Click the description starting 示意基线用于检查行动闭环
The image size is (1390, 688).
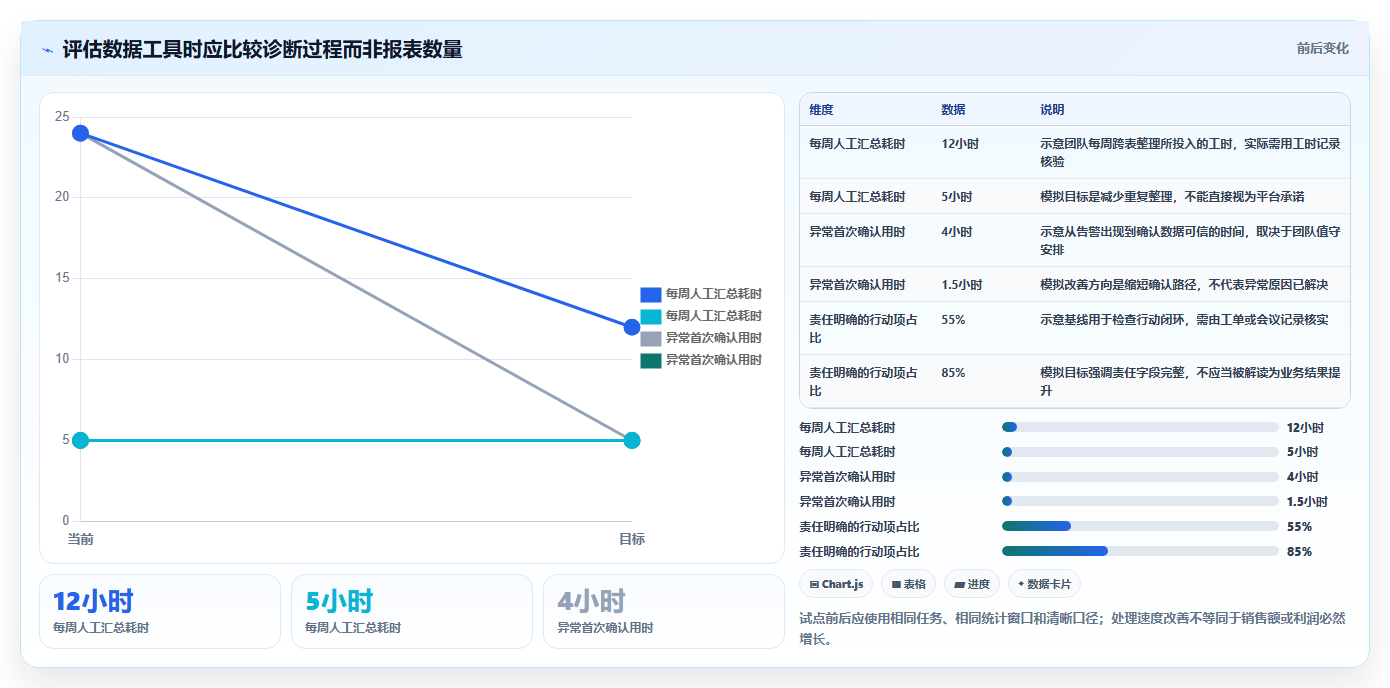click(x=1184, y=320)
